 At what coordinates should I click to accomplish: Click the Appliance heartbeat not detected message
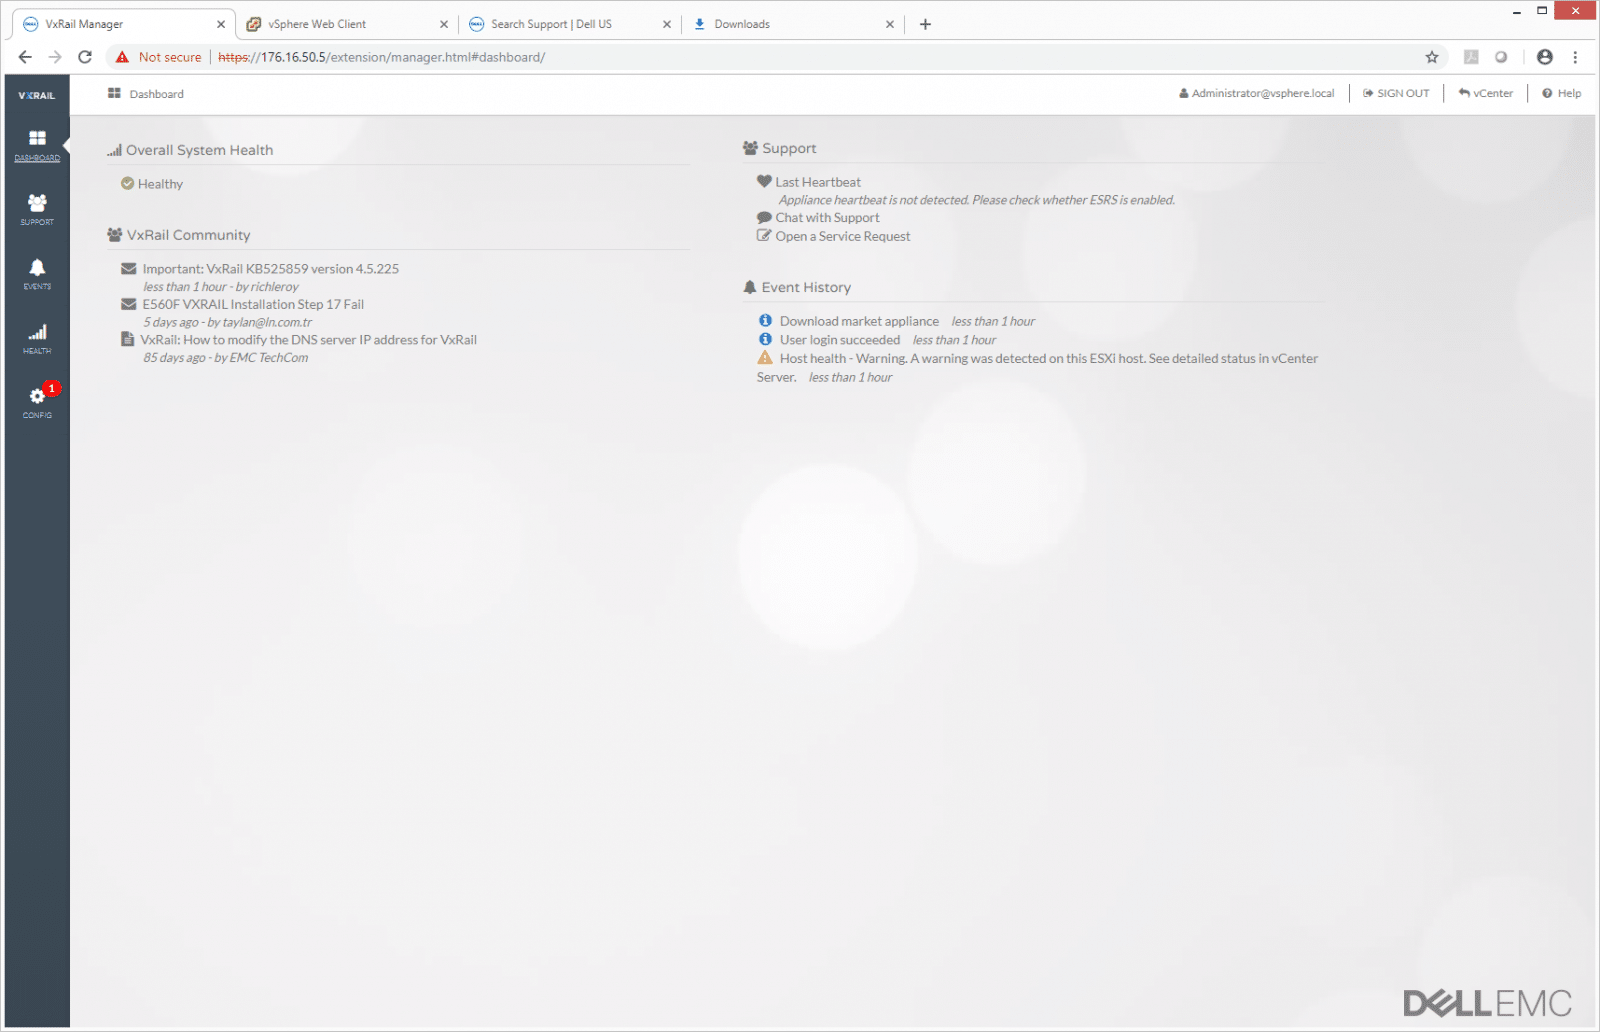coord(977,200)
